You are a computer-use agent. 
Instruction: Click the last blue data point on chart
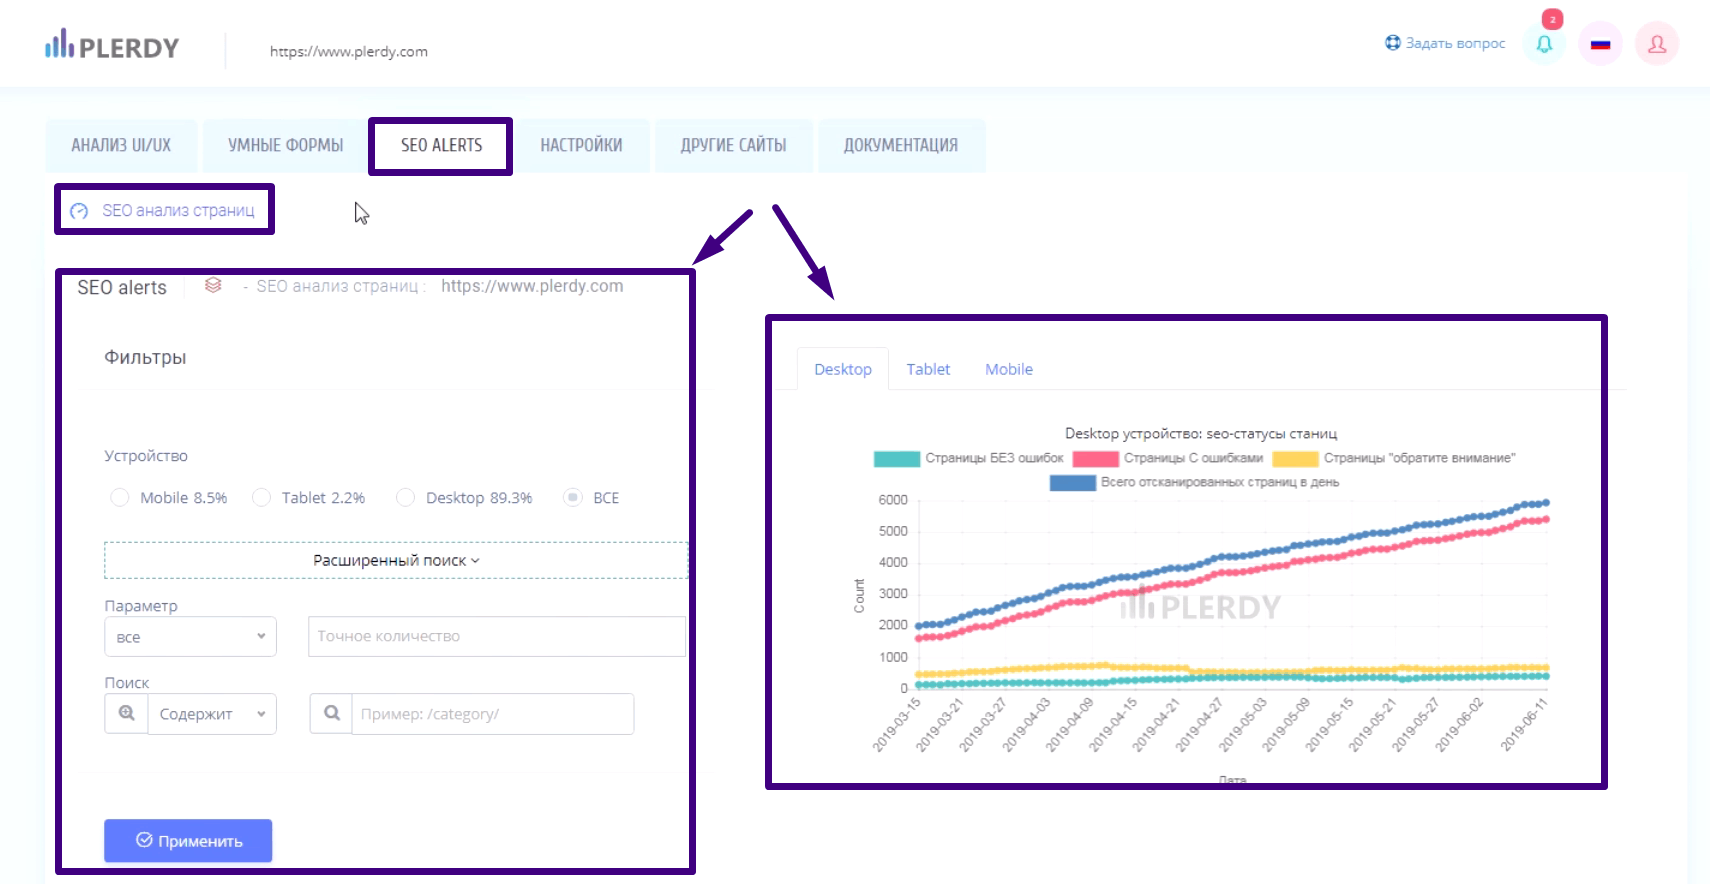click(1546, 503)
